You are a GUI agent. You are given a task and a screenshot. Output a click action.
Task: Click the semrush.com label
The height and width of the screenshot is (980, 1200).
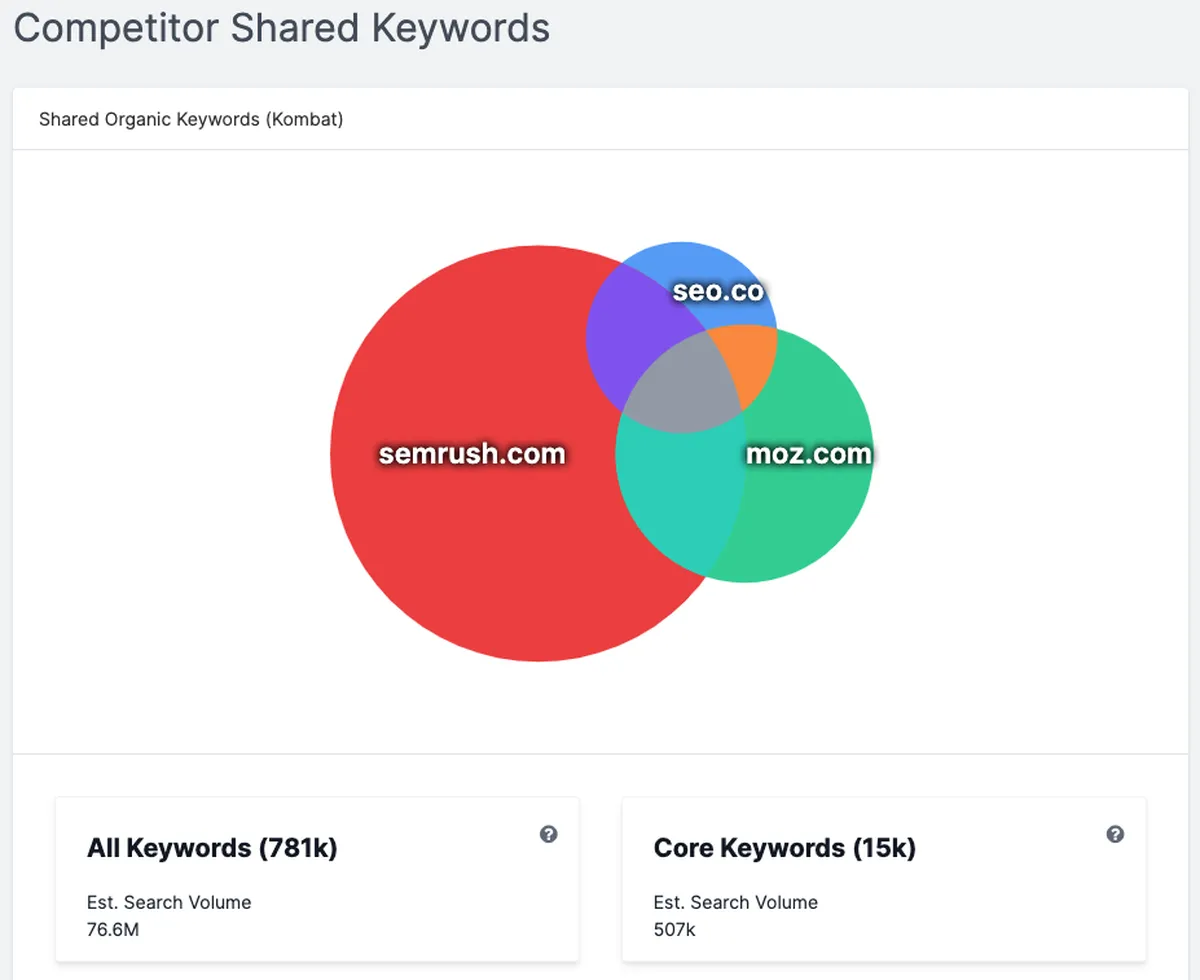[472, 454]
